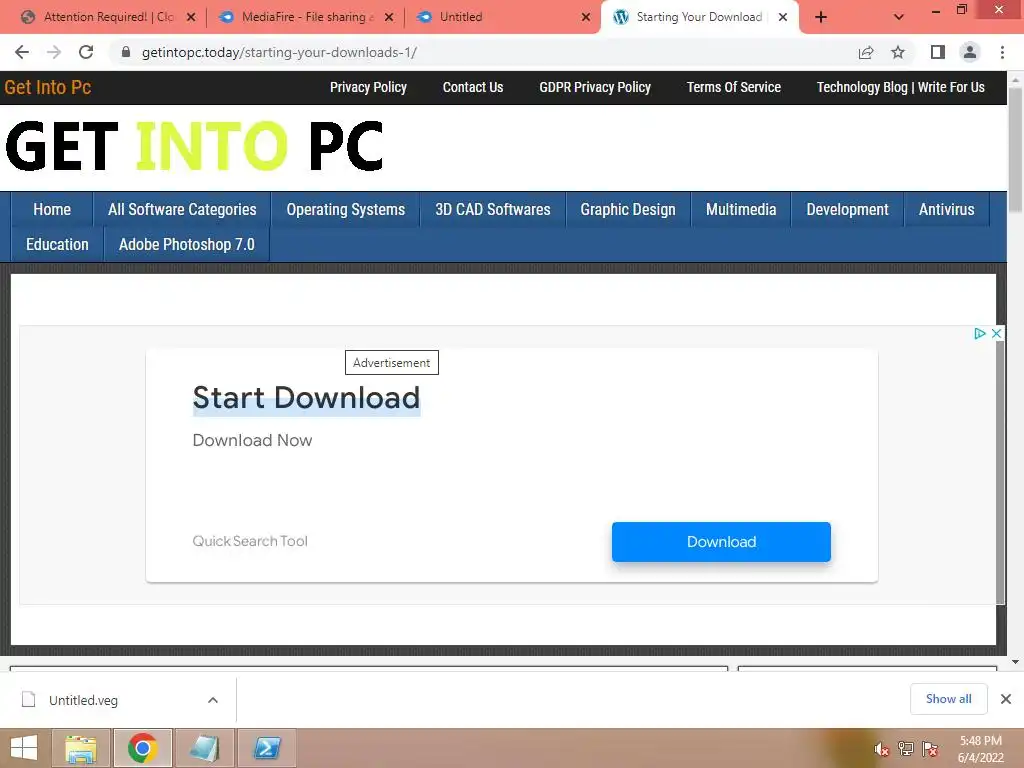Viewport: 1024px width, 768px height.
Task: Click the blue Download button
Action: tap(721, 542)
